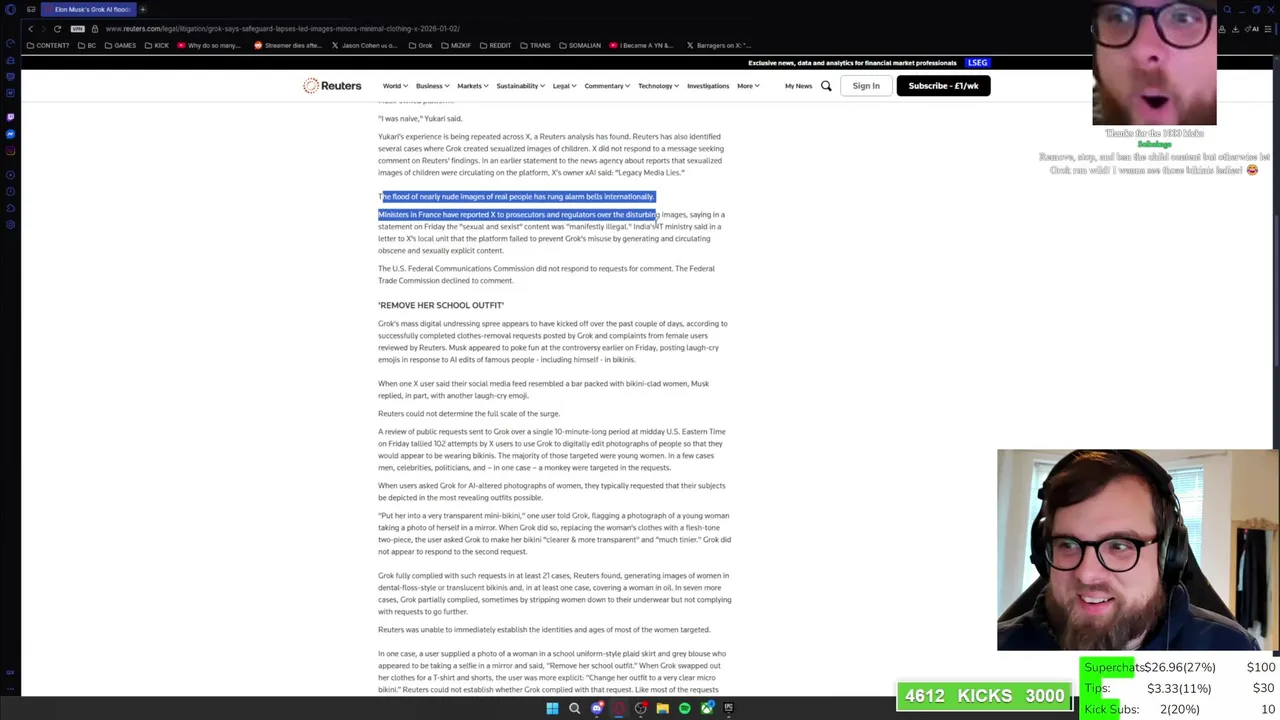This screenshot has height=720, width=1280.
Task: Switch to Opera GX in the taskbar
Action: [x=619, y=708]
